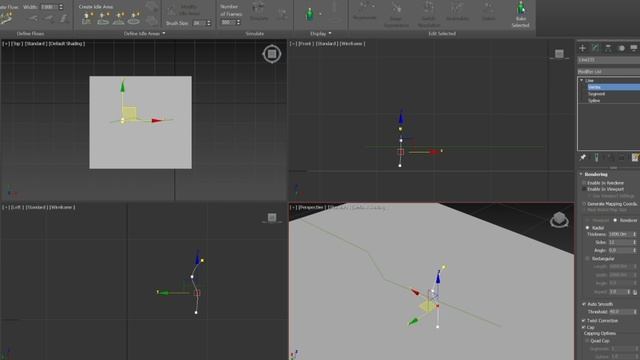This screenshot has width=640, height=360.
Task: Click the Angle value field under Radial
Action: pyautogui.click(x=620, y=250)
